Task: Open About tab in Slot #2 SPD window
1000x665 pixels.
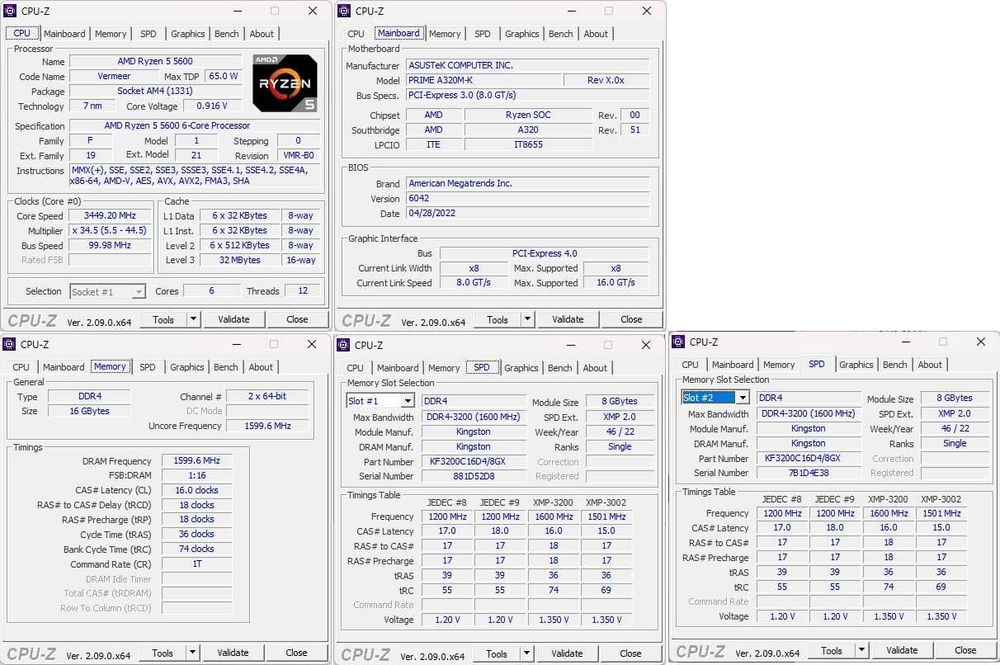Action: 930,365
